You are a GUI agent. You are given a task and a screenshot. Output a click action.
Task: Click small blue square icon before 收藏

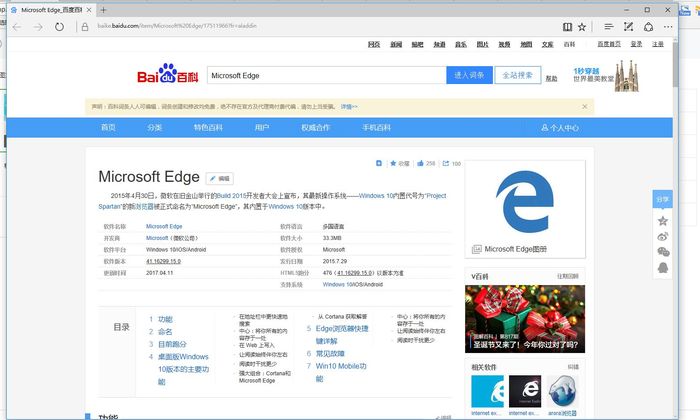(x=379, y=163)
